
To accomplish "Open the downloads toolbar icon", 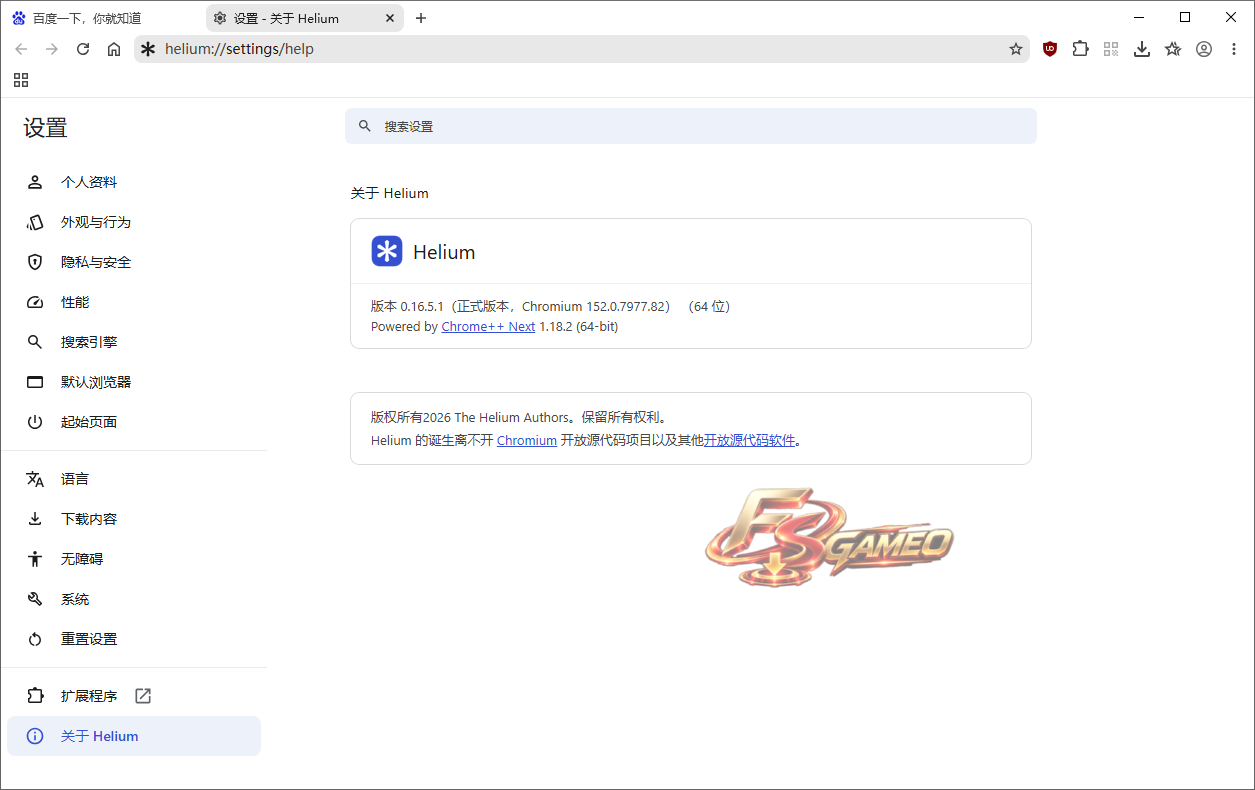I will [x=1142, y=49].
